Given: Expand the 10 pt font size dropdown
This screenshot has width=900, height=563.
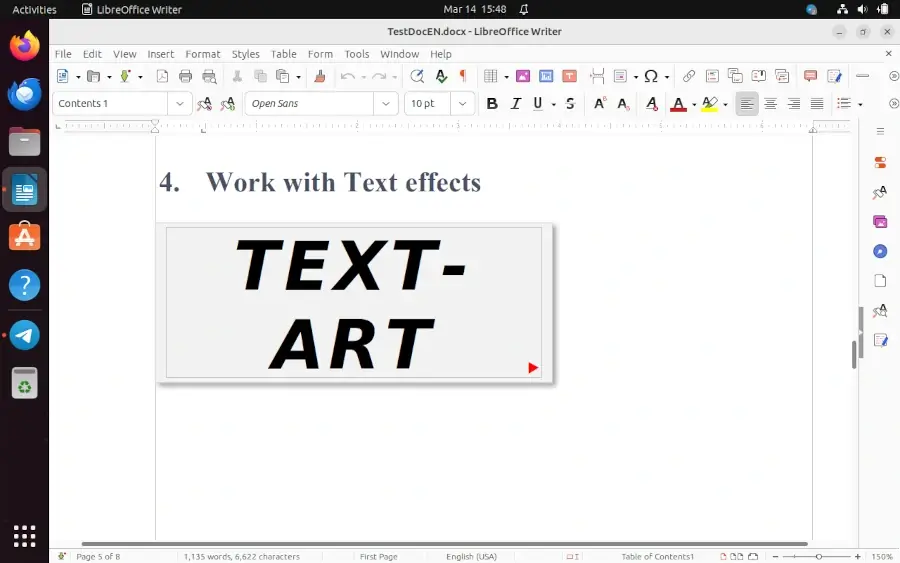Looking at the screenshot, I should pyautogui.click(x=462, y=104).
